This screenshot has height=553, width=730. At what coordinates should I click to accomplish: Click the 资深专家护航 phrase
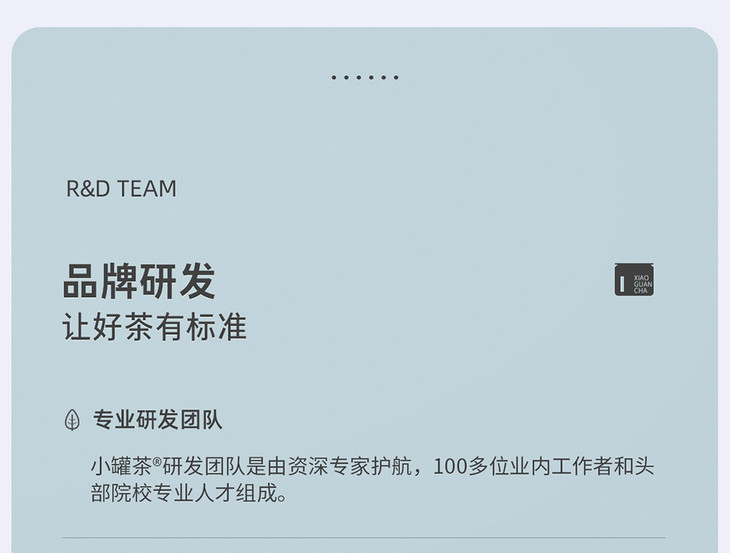(350, 466)
